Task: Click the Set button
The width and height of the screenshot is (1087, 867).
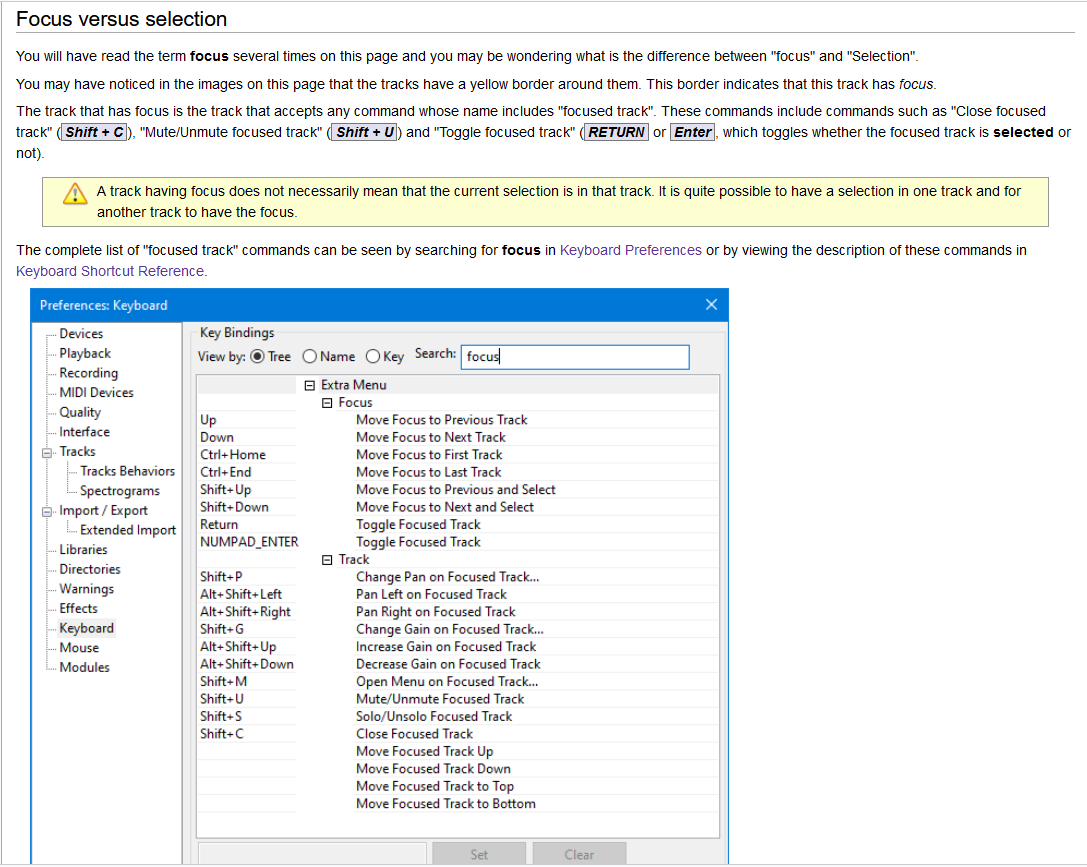Action: [x=479, y=853]
